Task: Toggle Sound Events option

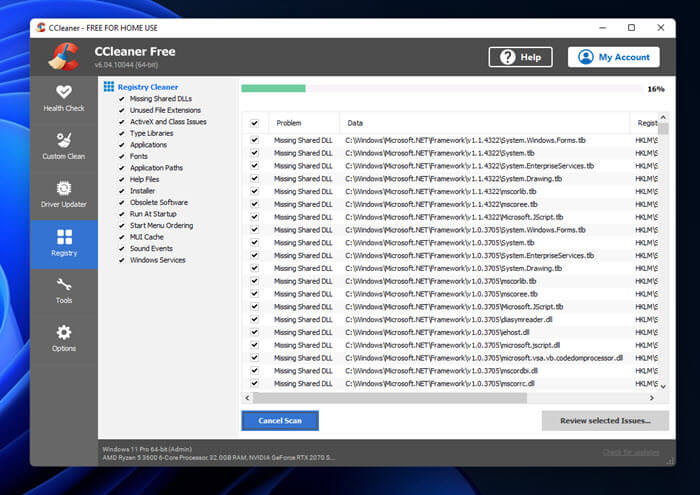Action: (146, 249)
